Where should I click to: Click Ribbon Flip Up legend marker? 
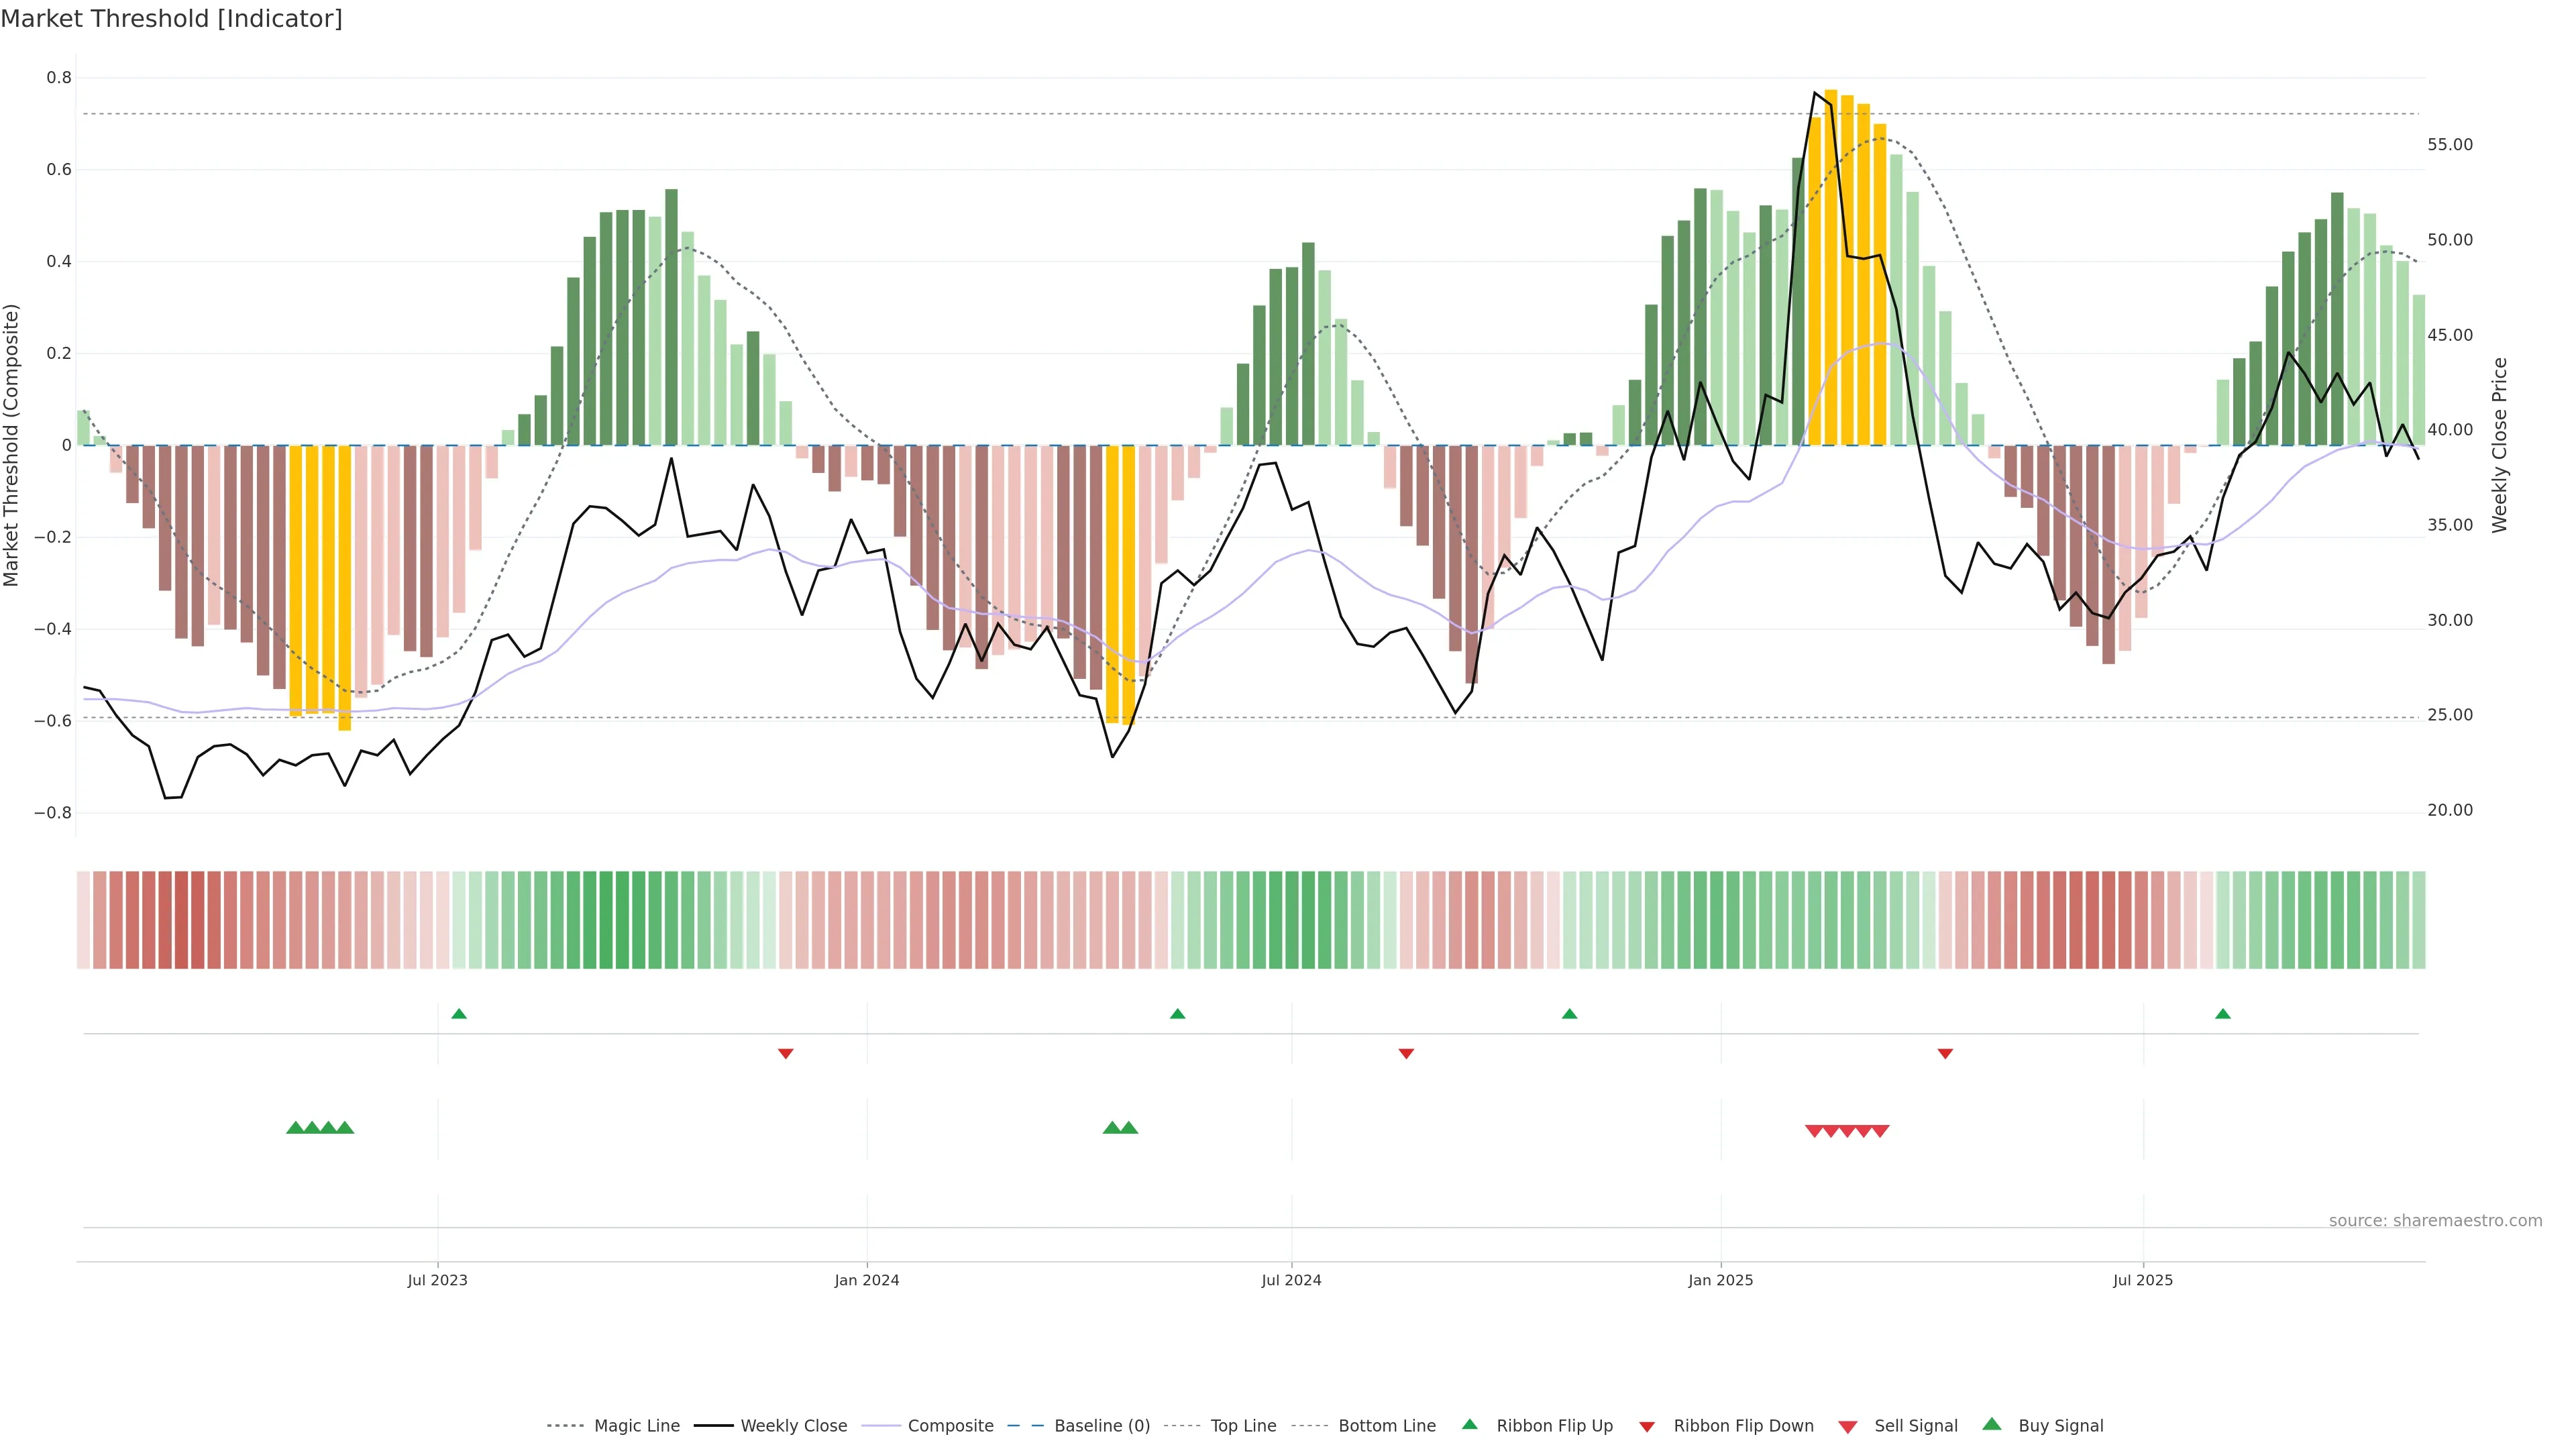1469,1424
